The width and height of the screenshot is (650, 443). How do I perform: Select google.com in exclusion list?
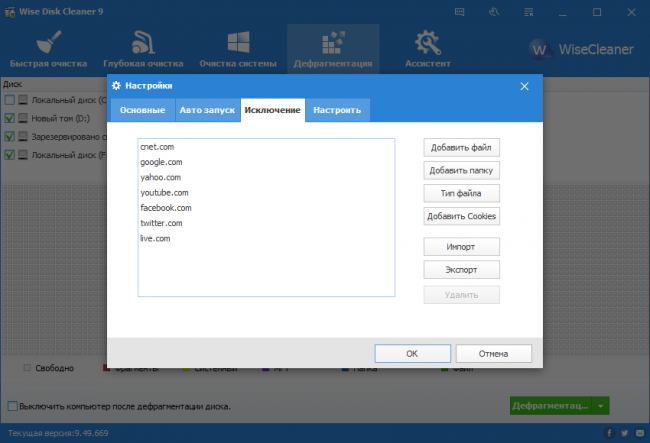coord(161,162)
